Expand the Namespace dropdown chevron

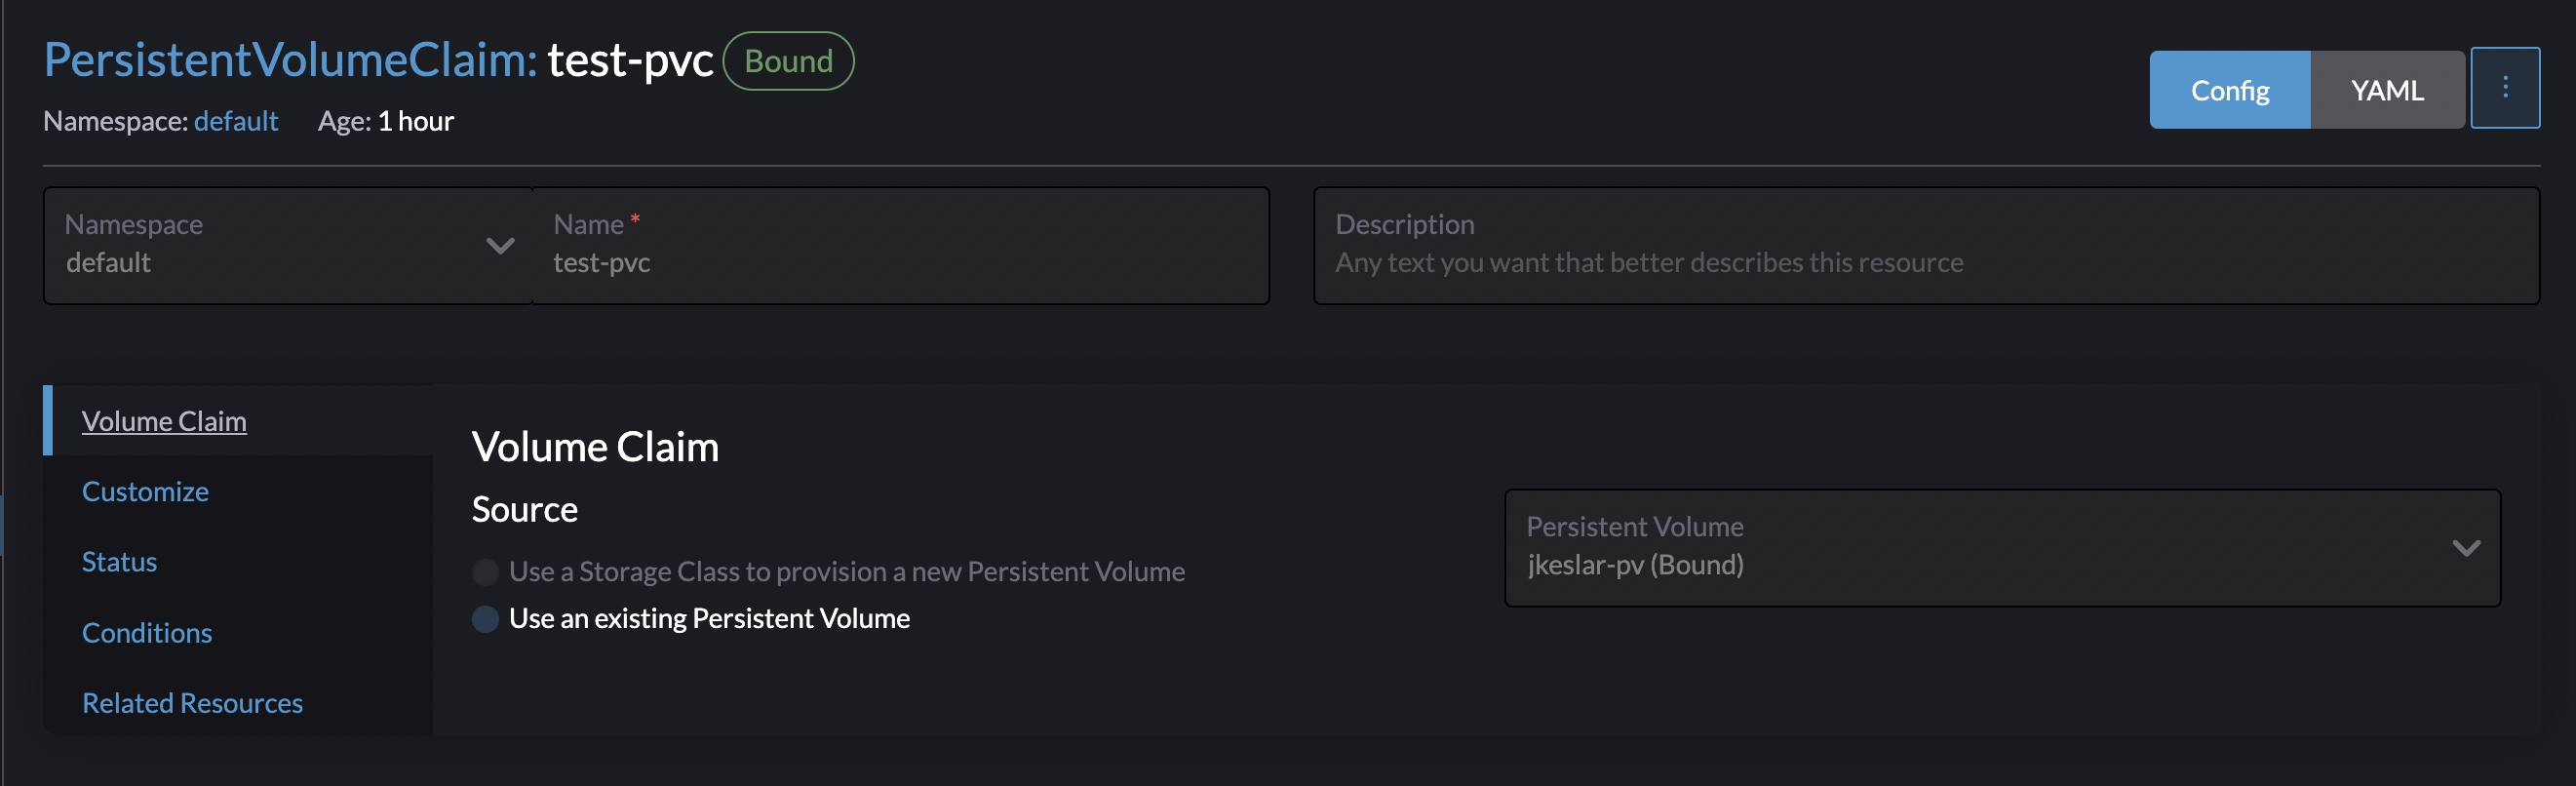pos(499,245)
